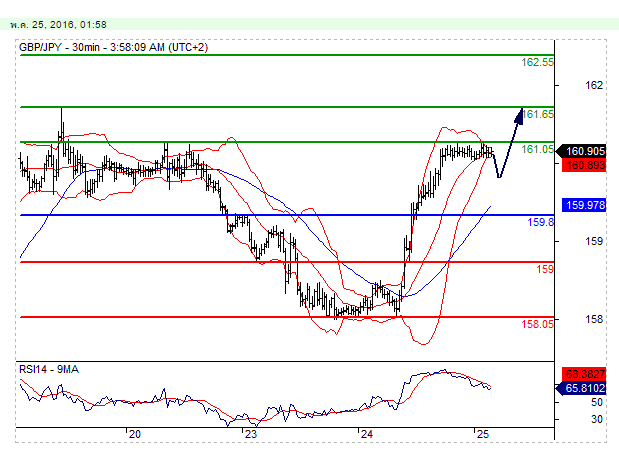Image resolution: width=619 pixels, height=462 pixels.
Task: Click the black current price tag 160.905
Action: pyautogui.click(x=581, y=151)
